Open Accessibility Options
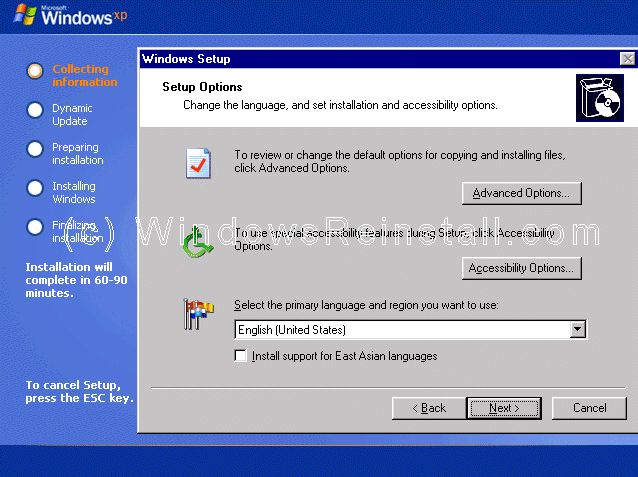The height and width of the screenshot is (477, 638). (x=521, y=268)
